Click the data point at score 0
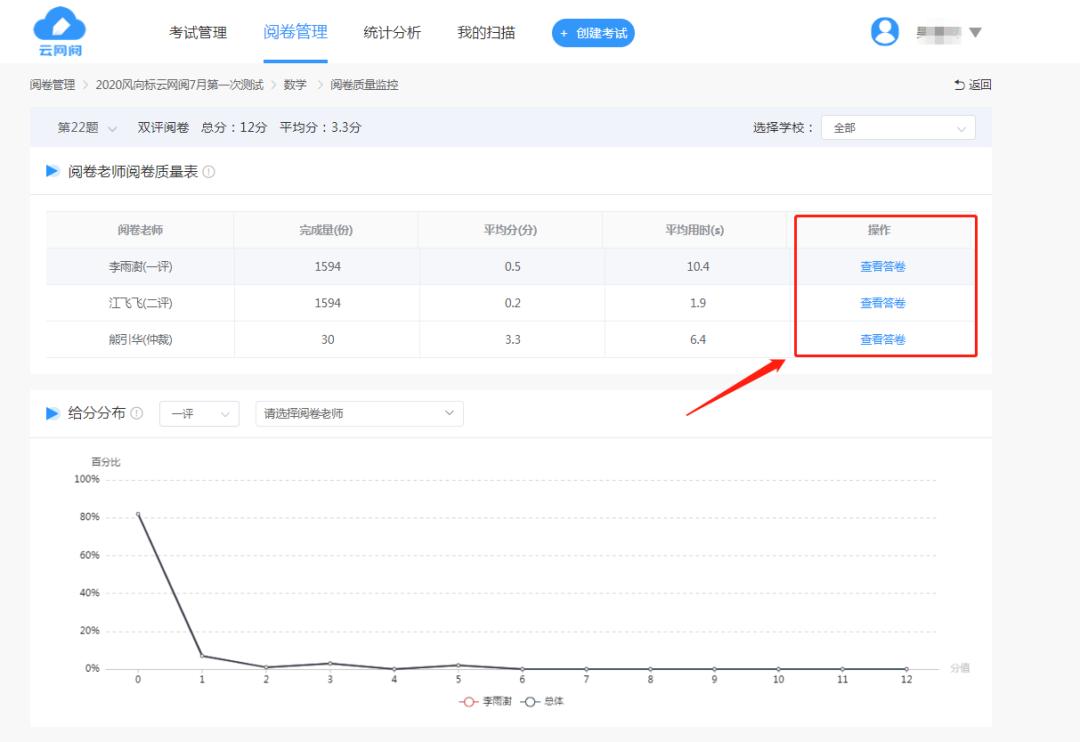1080x742 pixels. pyautogui.click(x=138, y=515)
